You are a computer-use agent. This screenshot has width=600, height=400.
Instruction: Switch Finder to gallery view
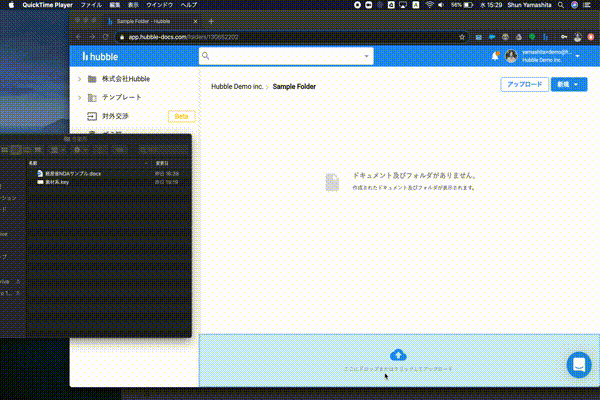pyautogui.click(x=38, y=150)
